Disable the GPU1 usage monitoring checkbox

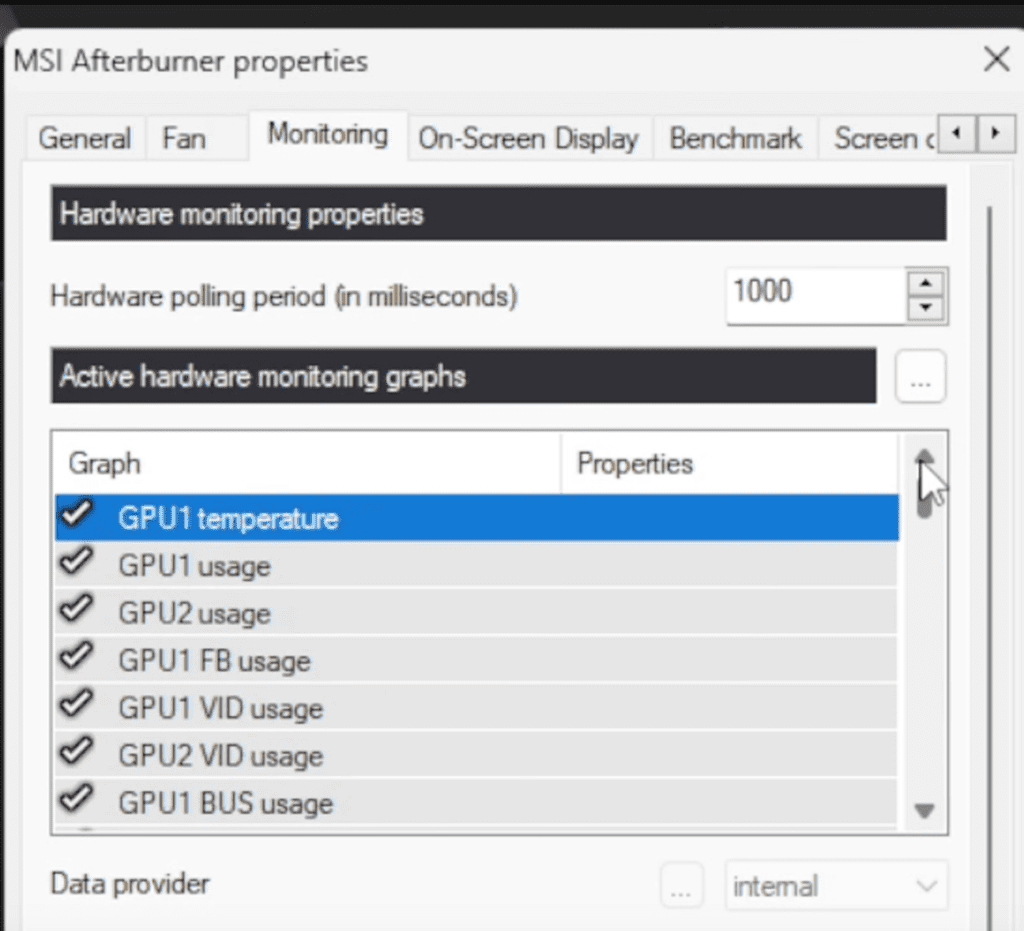coord(76,564)
